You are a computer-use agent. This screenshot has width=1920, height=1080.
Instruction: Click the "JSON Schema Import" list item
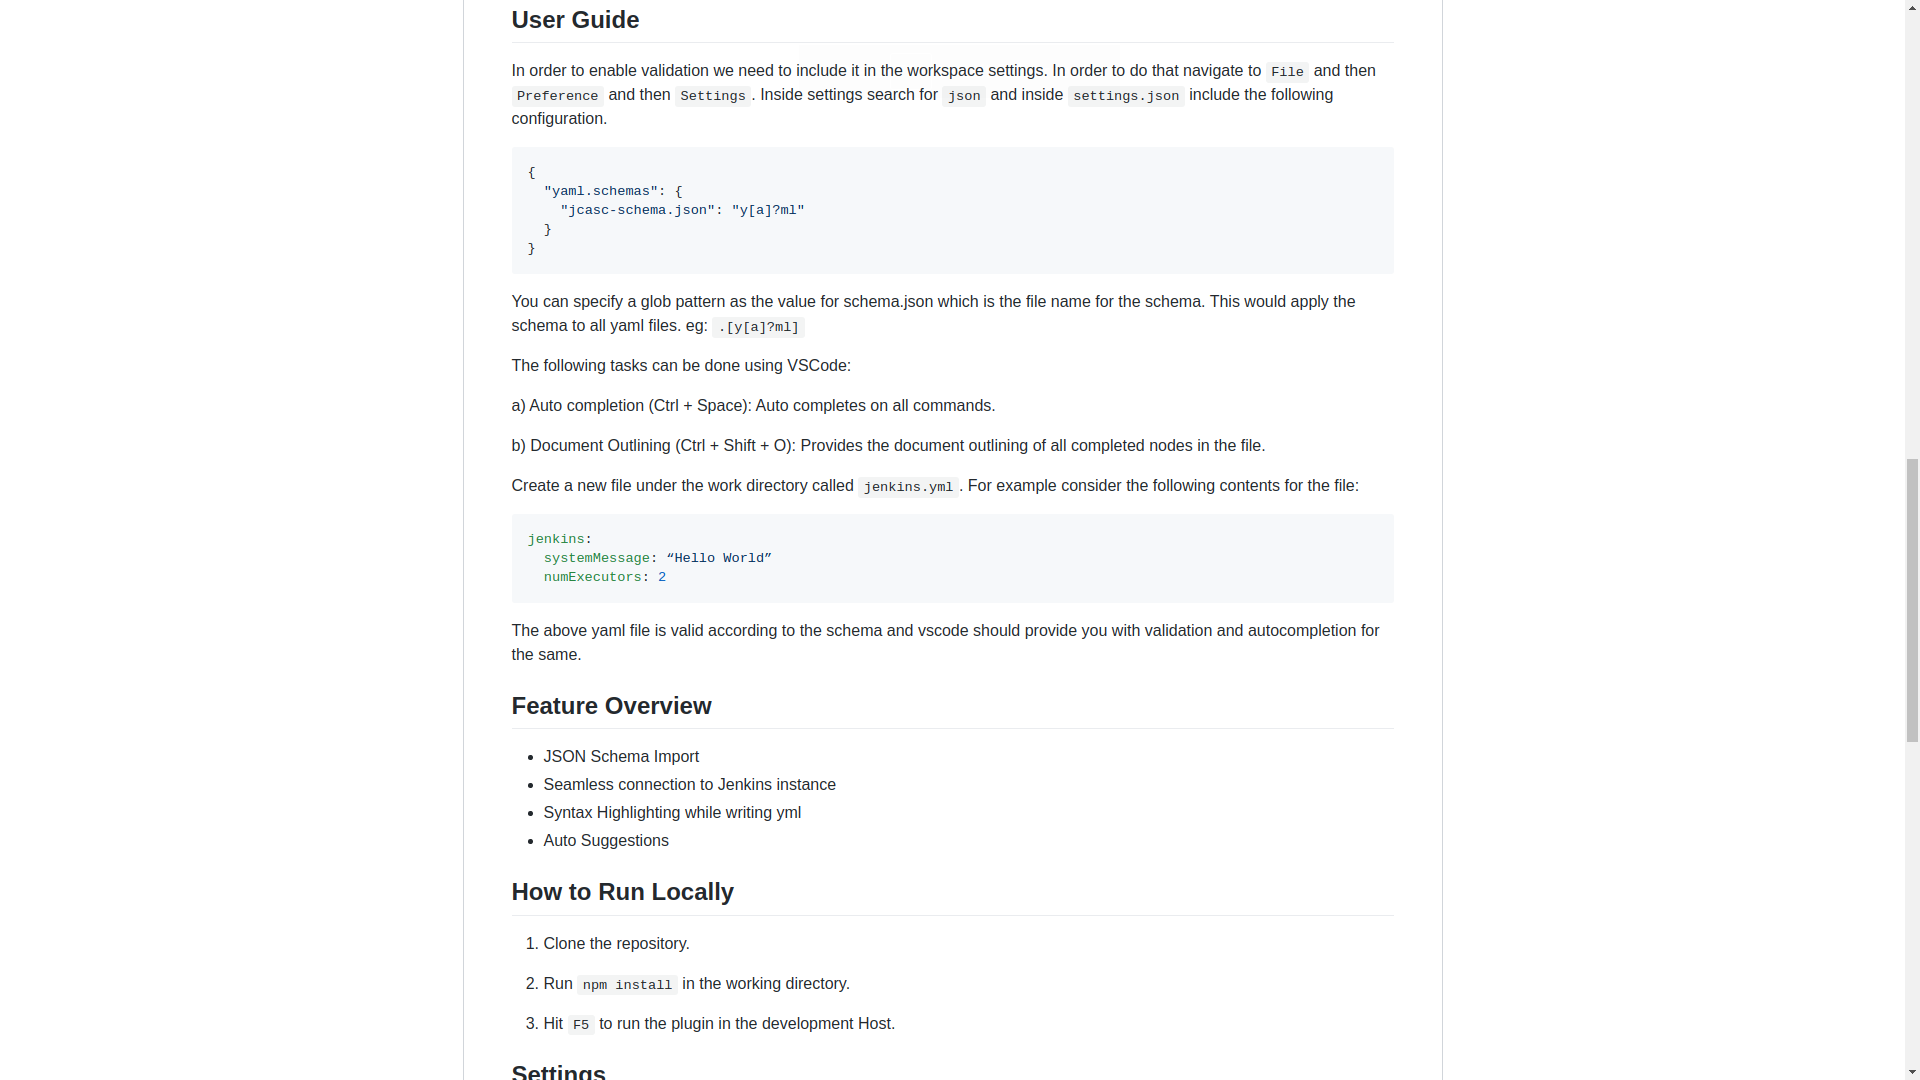pyautogui.click(x=621, y=757)
